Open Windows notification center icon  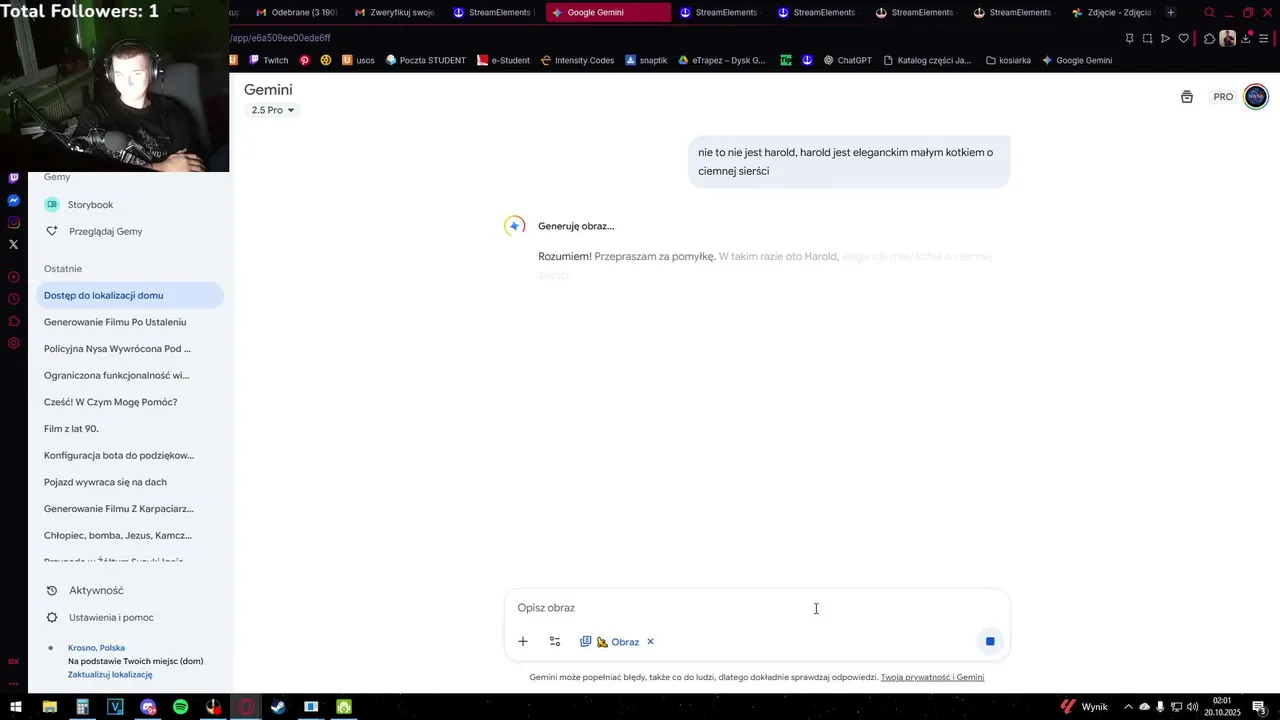tap(1258, 707)
